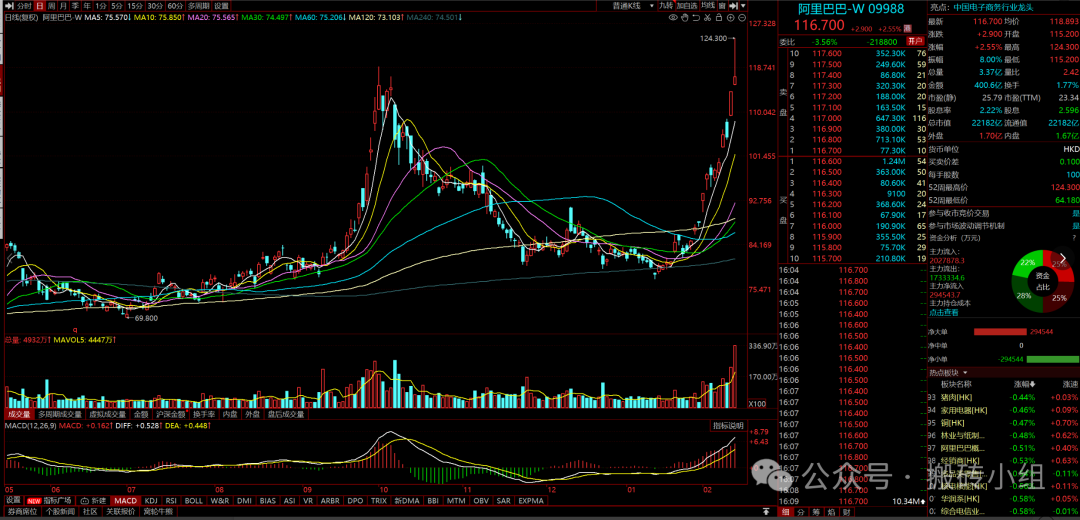Select the 季 quarterly period tab
The image size is (1080, 520).
[x=74, y=6]
